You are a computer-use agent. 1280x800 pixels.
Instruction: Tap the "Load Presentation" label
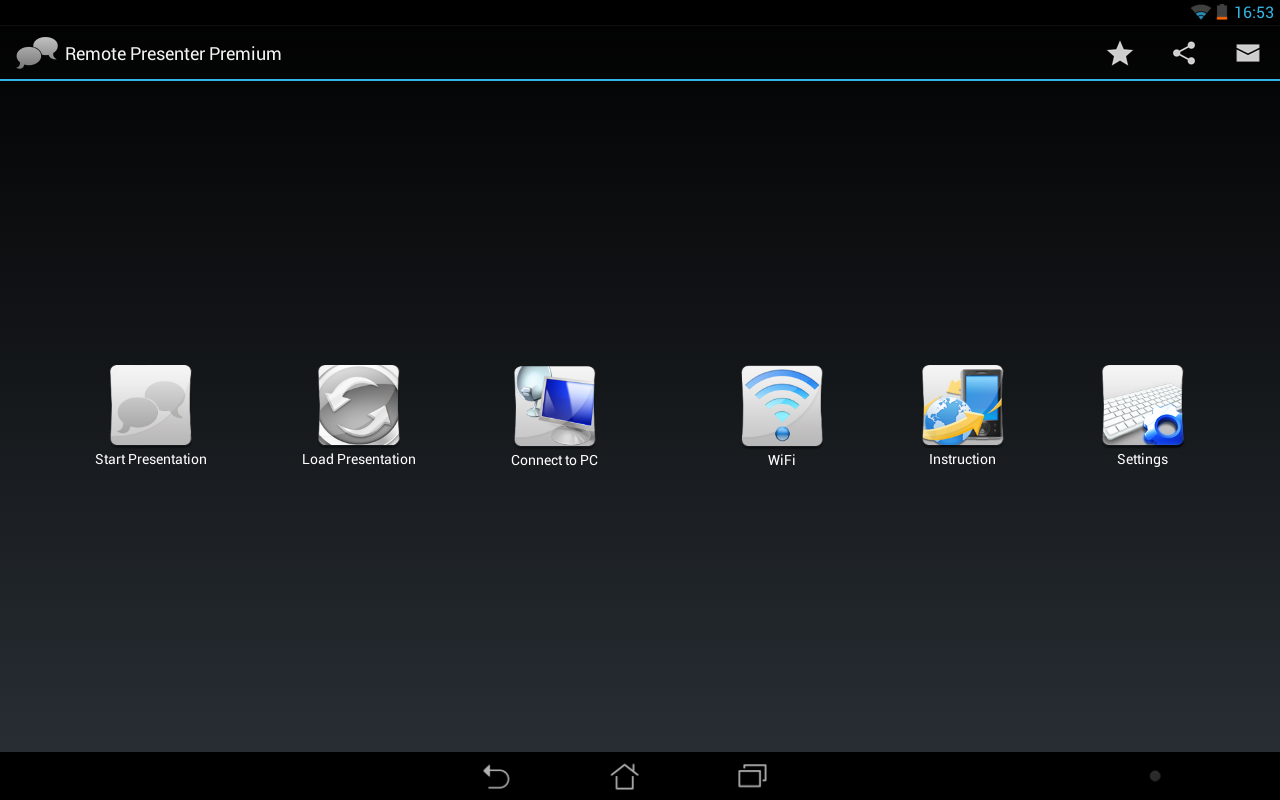pyautogui.click(x=359, y=460)
